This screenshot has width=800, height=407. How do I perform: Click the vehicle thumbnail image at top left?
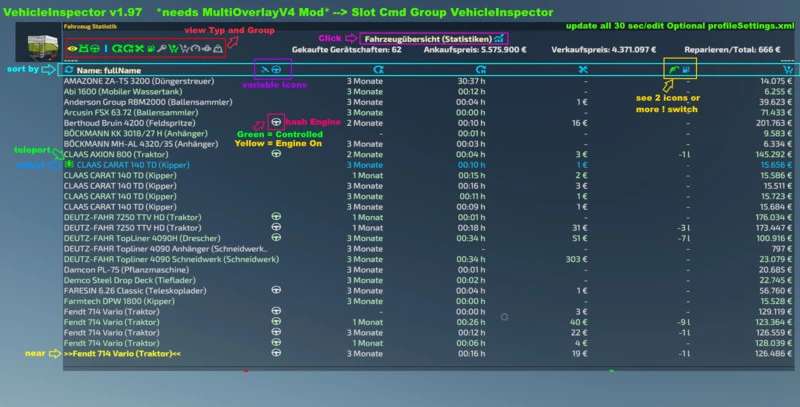(42, 44)
